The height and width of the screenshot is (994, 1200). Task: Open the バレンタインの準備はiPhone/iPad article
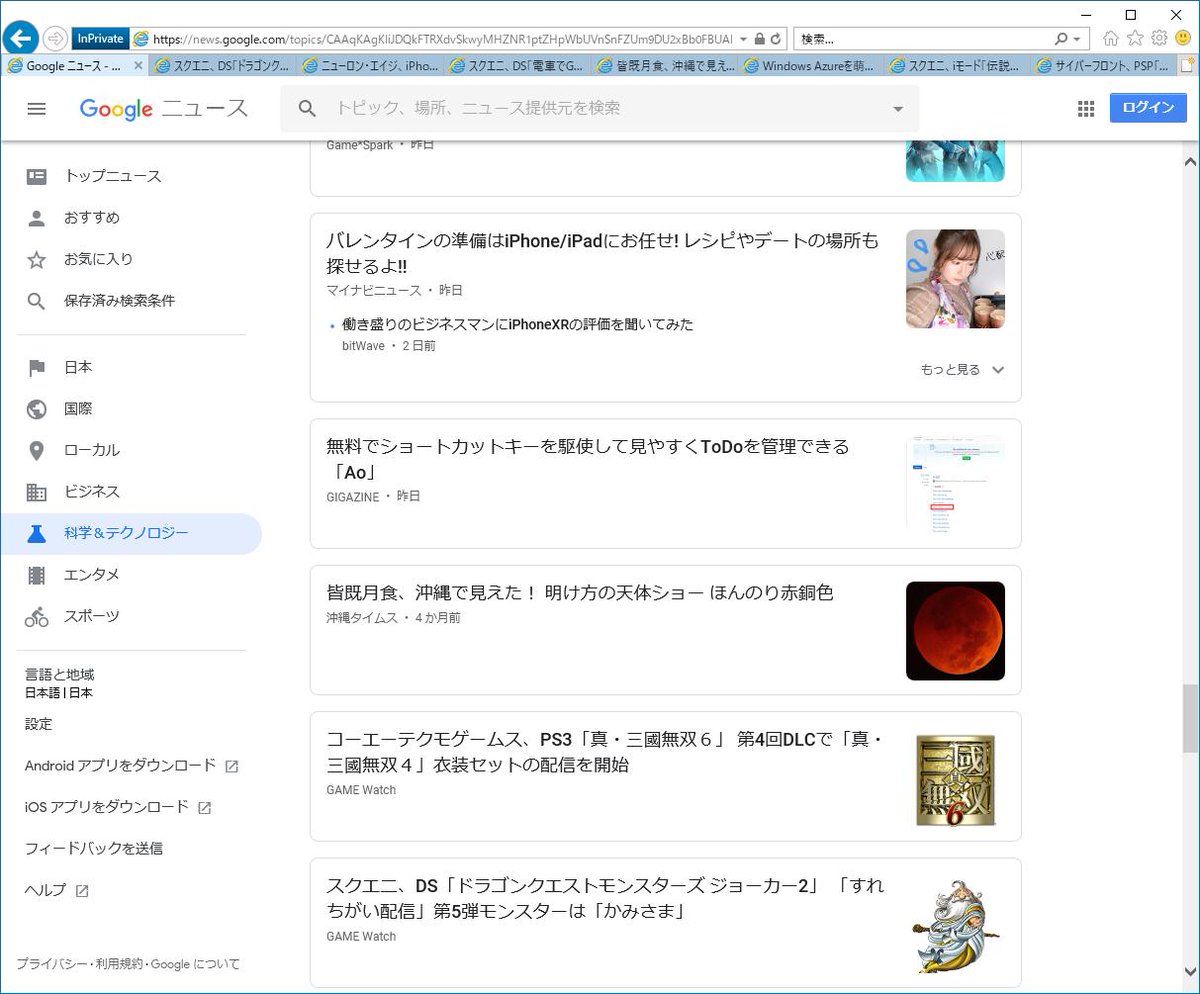point(603,253)
